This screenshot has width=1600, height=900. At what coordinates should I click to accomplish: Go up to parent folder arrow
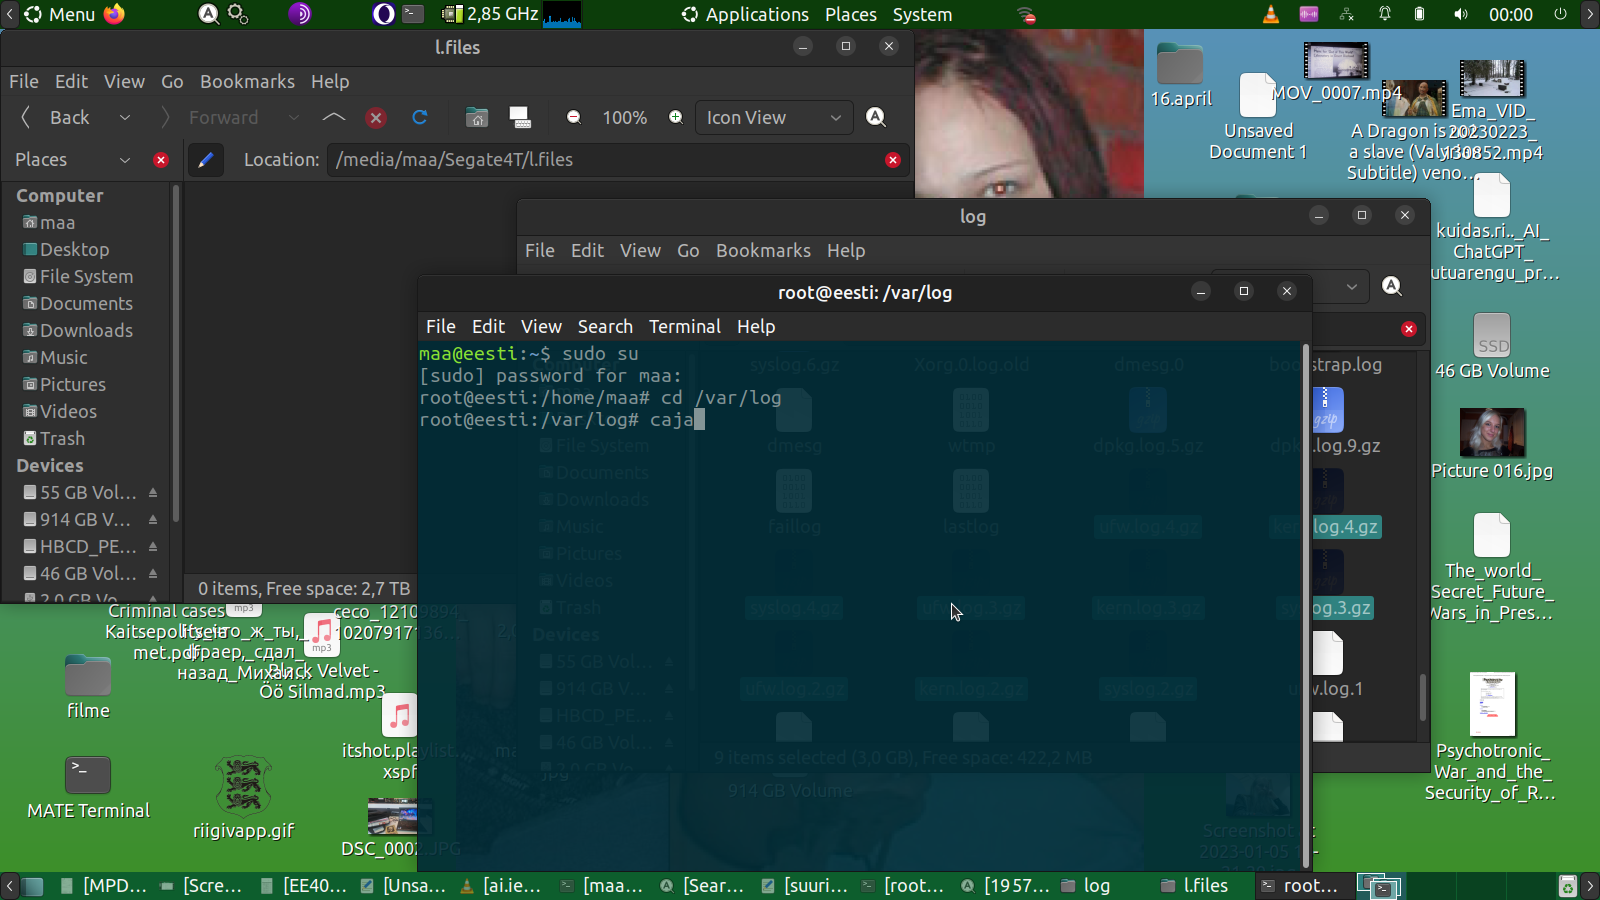(334, 118)
